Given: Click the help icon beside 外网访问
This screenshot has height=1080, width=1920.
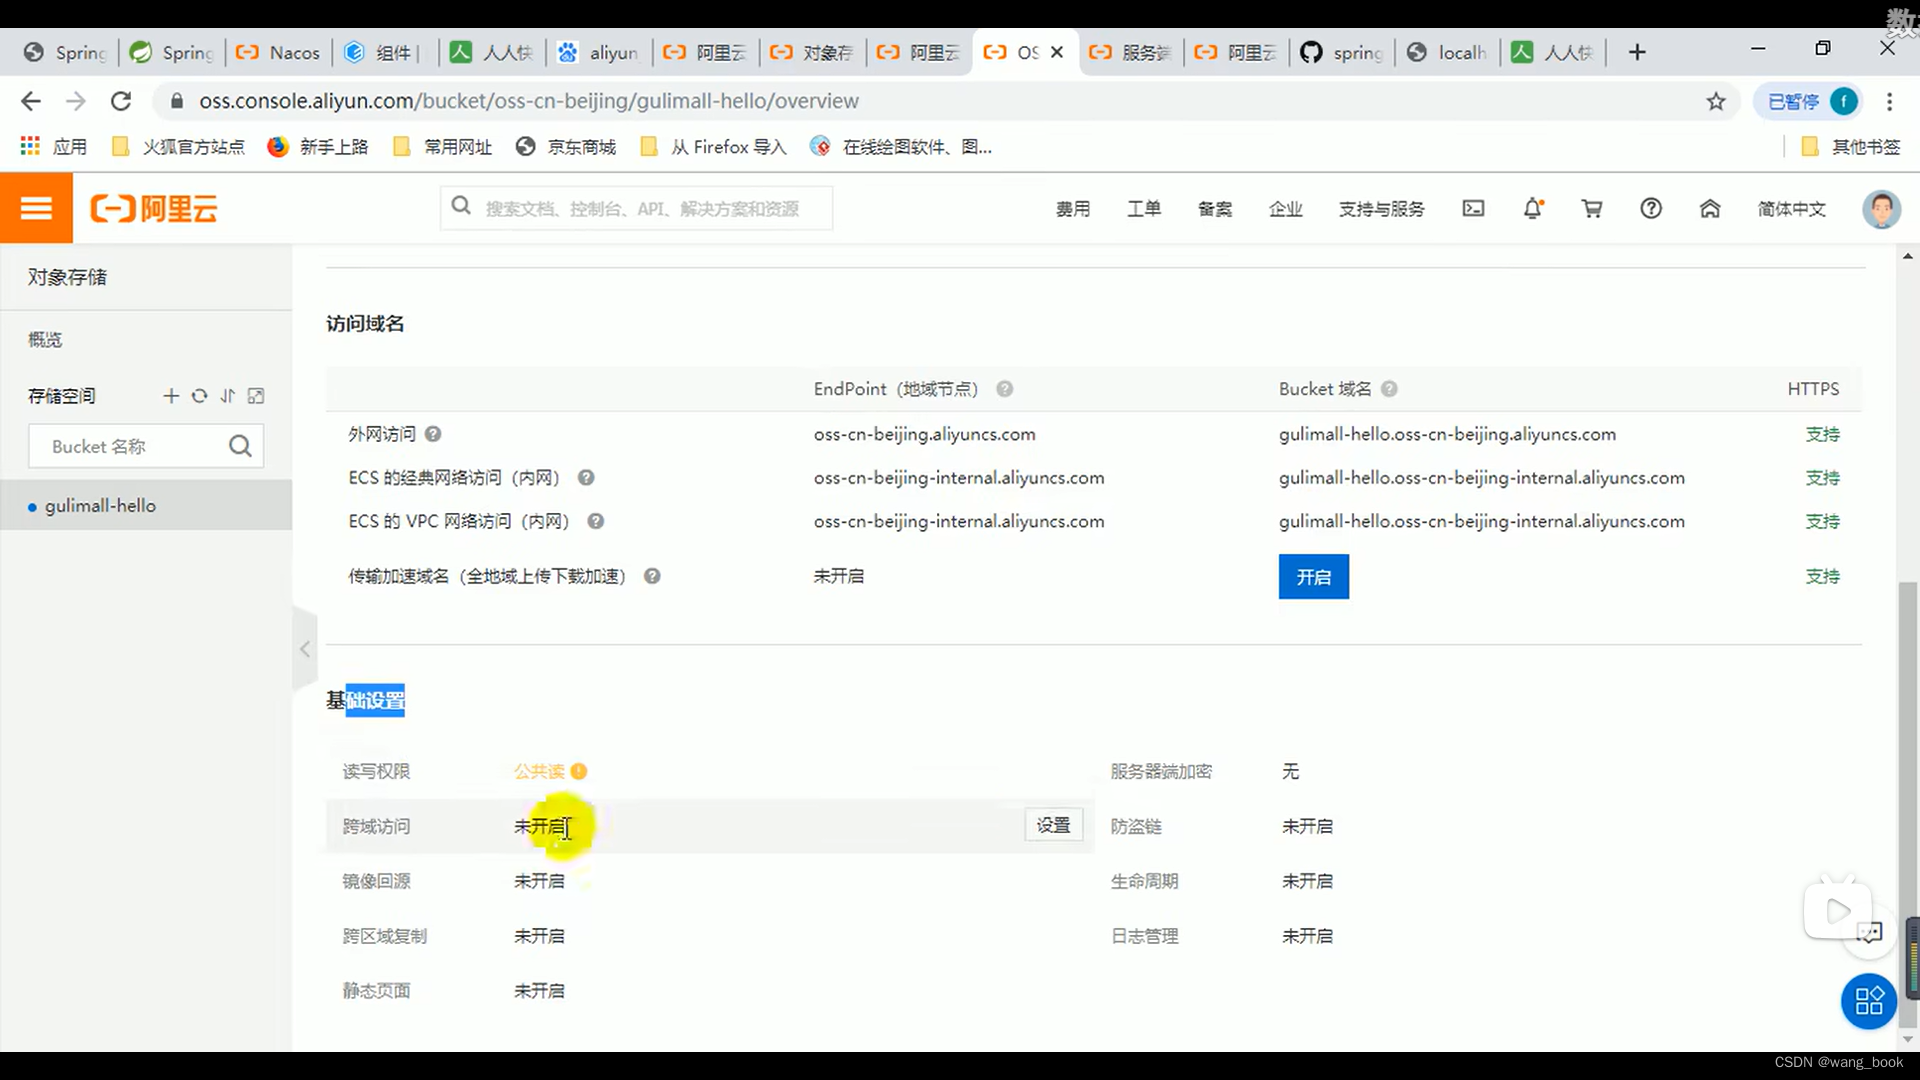Looking at the screenshot, I should point(433,434).
